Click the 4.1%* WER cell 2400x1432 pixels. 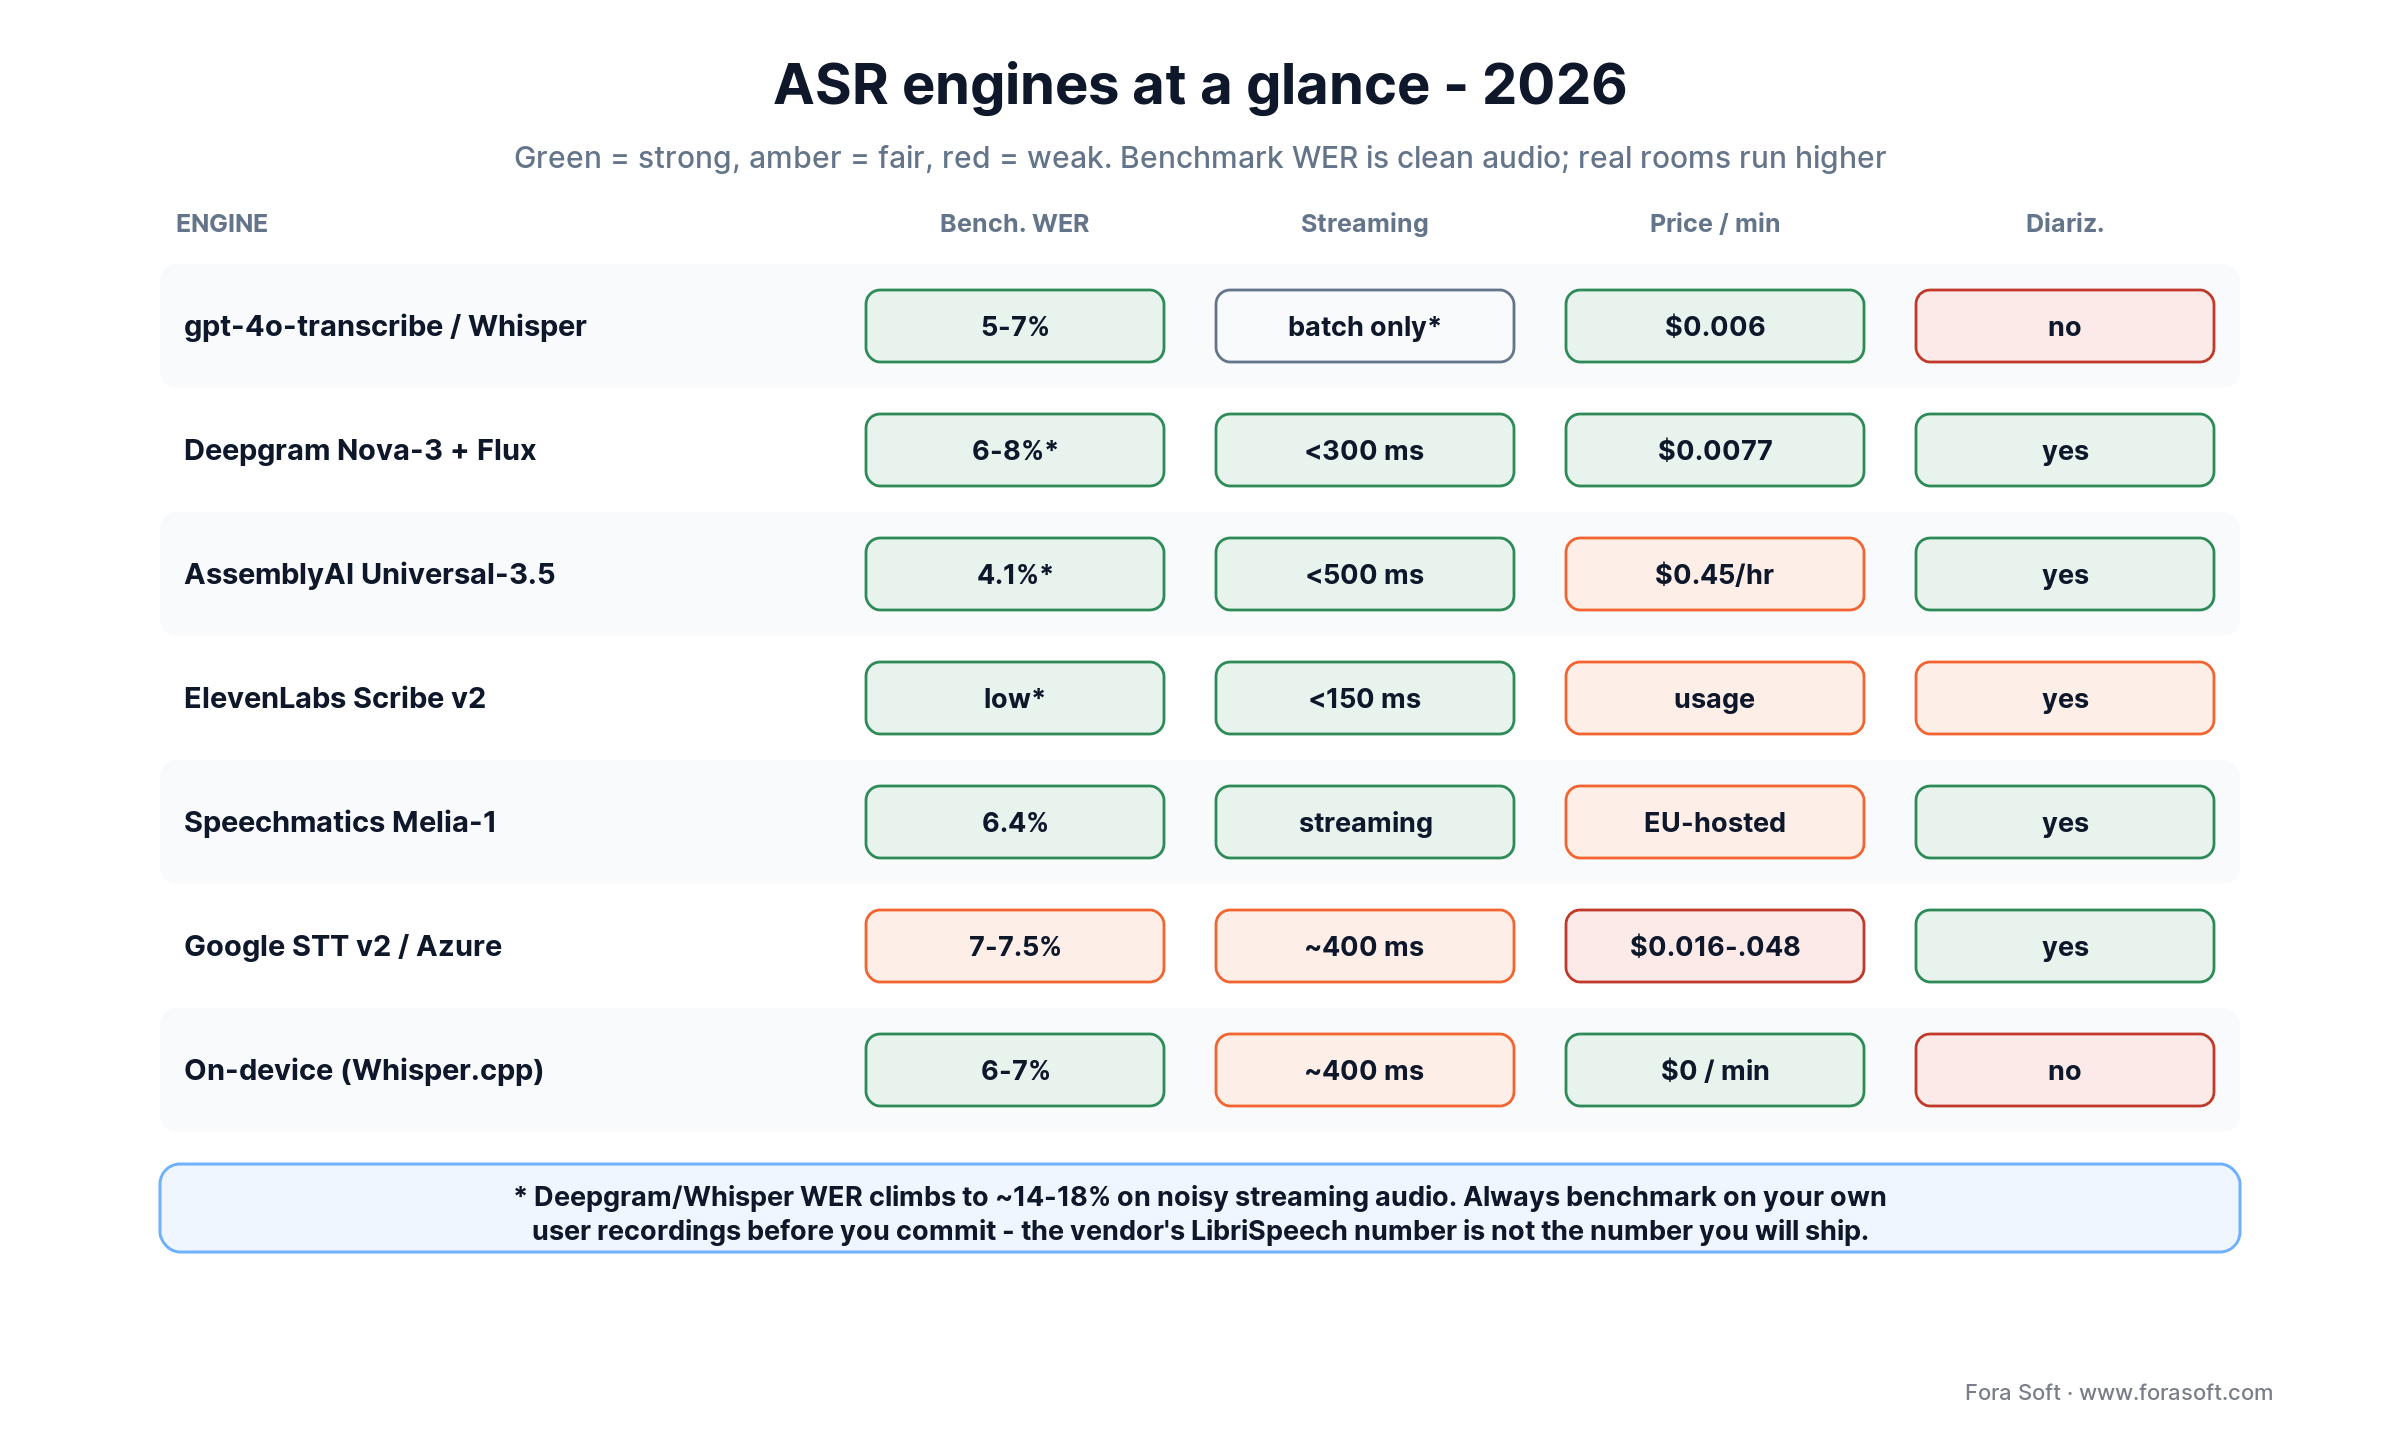tap(1015, 574)
